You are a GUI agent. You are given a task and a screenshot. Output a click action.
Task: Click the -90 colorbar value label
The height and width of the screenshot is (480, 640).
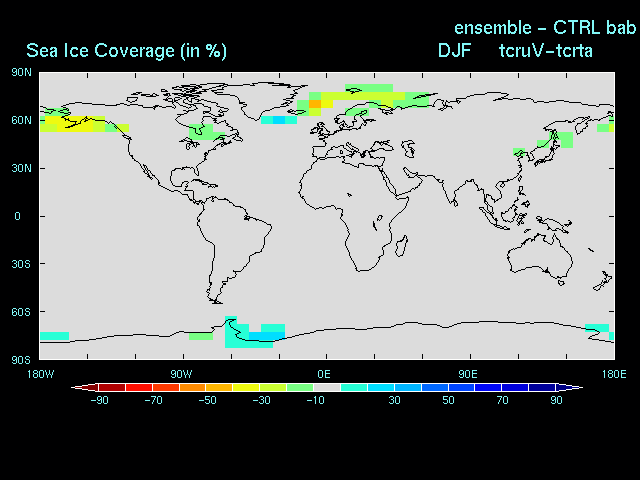(x=99, y=400)
